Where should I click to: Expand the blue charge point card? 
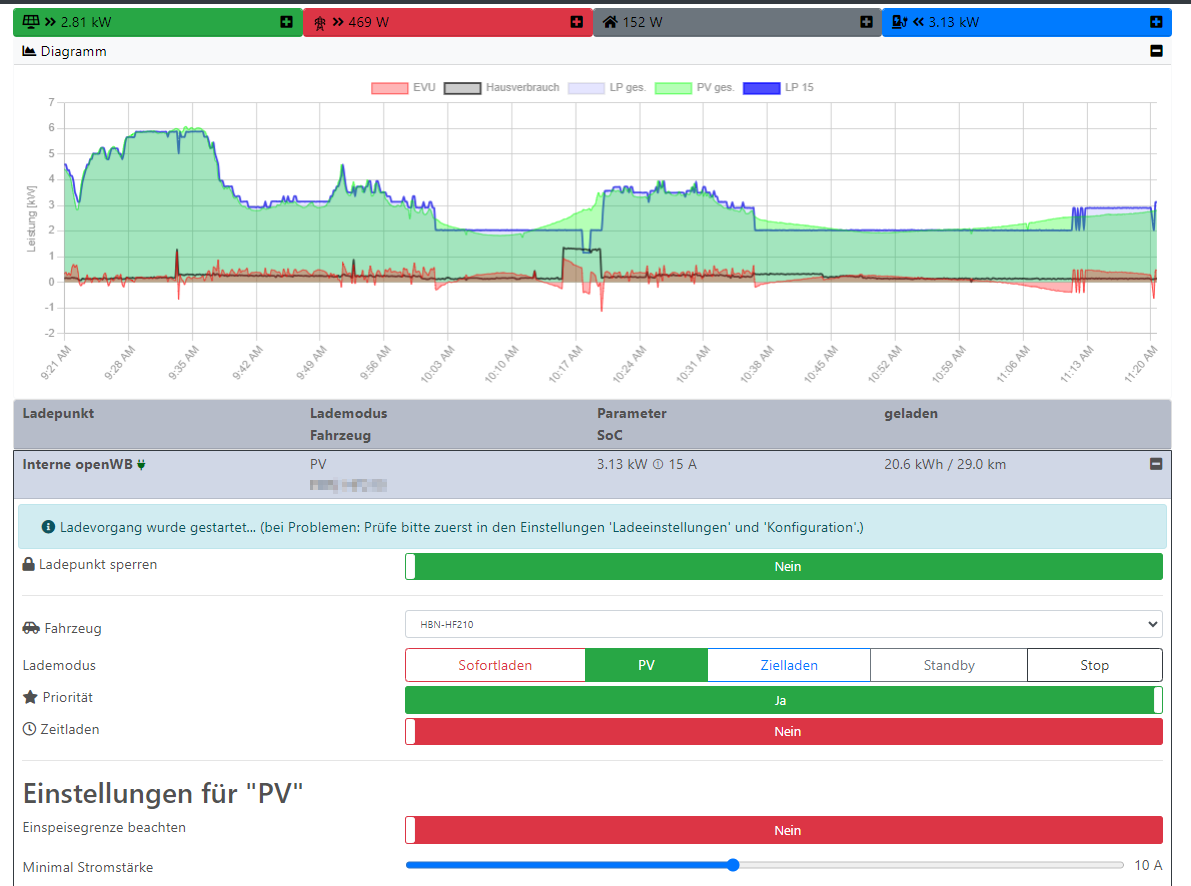click(x=1155, y=22)
